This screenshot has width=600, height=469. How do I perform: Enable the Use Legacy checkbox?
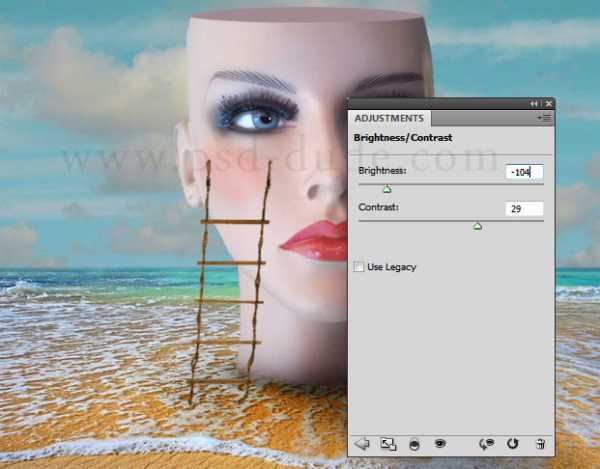coord(360,267)
